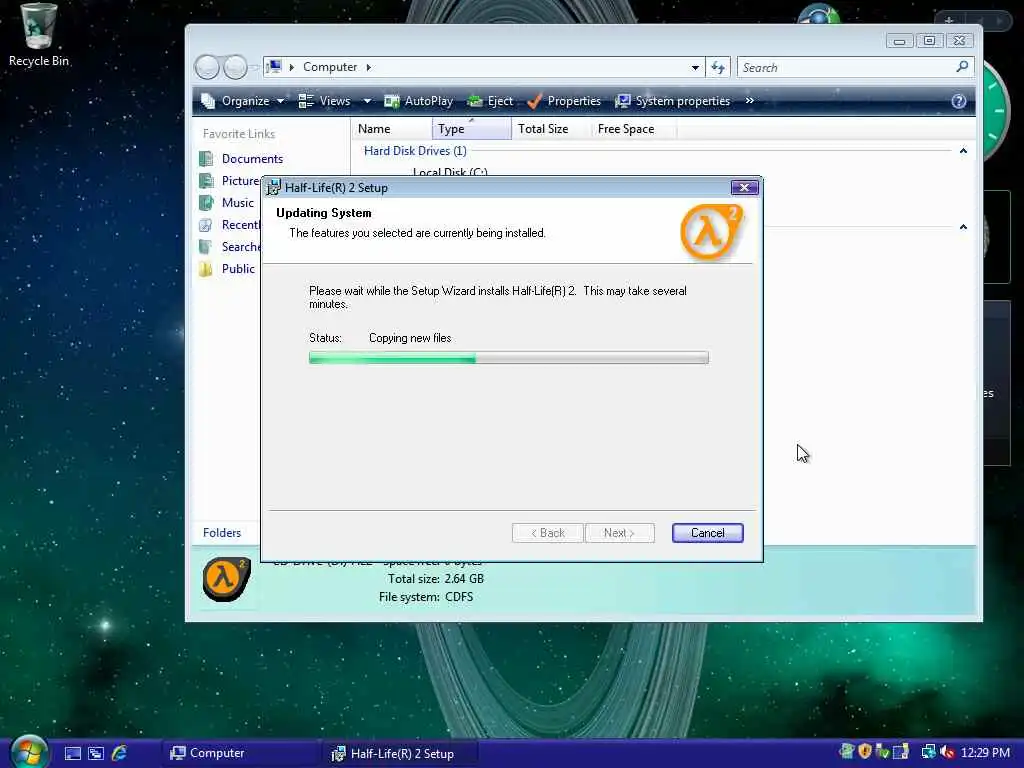Click the network tray icon
Viewport: 1024px width, 768px height.
(928, 752)
